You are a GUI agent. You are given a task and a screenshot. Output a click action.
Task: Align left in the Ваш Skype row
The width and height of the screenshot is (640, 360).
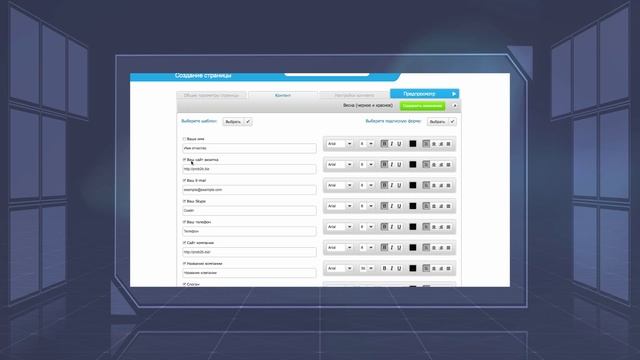pos(426,206)
